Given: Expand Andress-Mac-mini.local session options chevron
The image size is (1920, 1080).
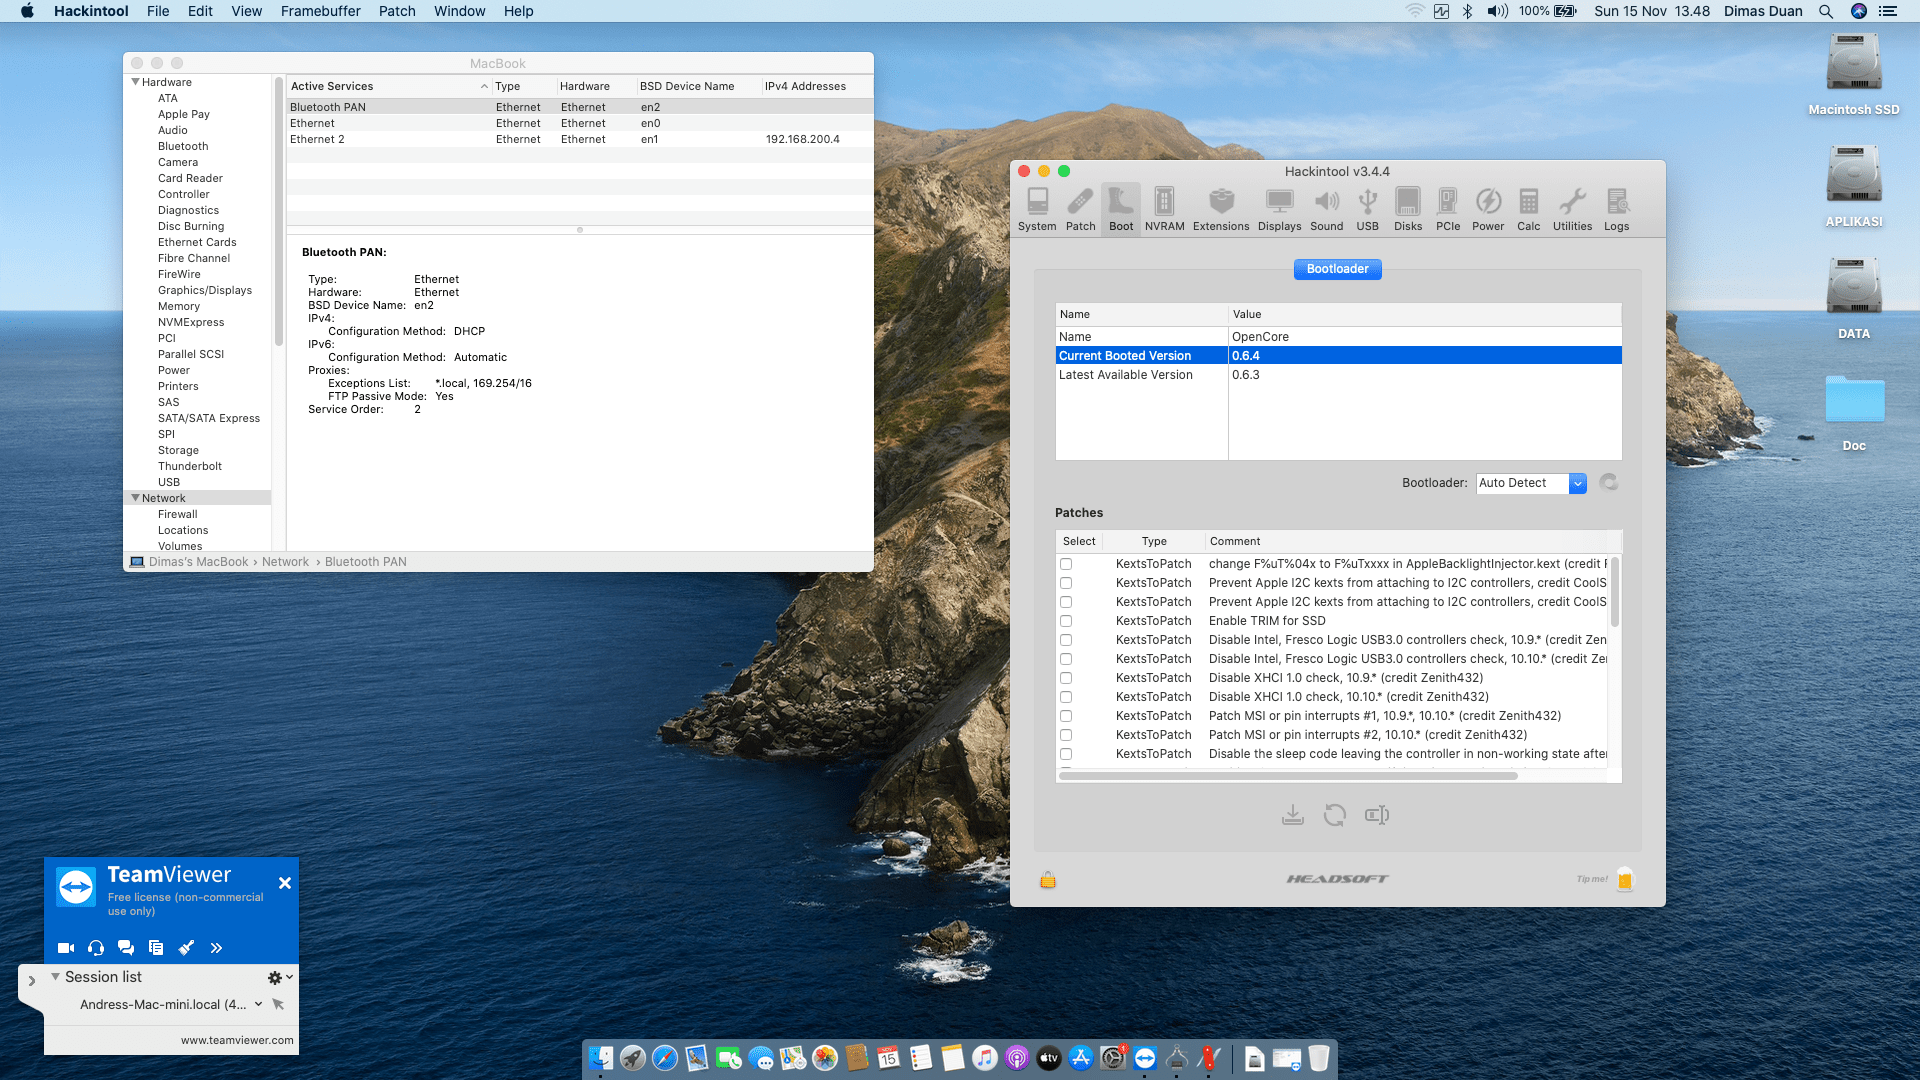Looking at the screenshot, I should (x=258, y=1004).
